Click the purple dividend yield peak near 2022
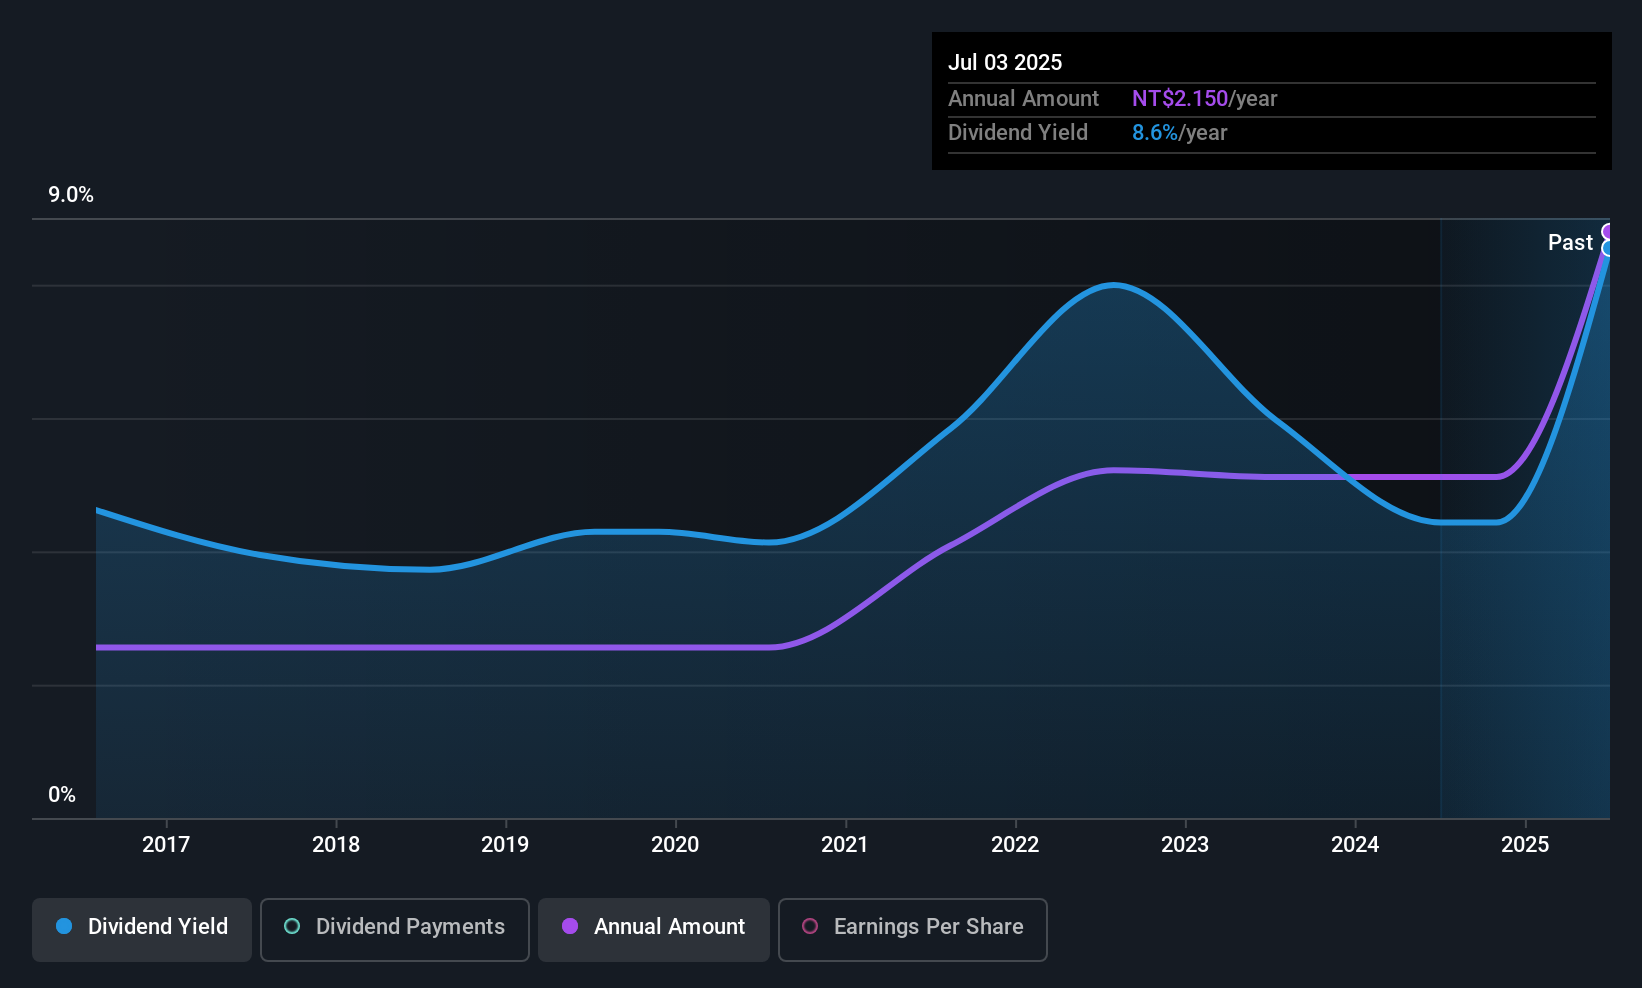 [1110, 470]
